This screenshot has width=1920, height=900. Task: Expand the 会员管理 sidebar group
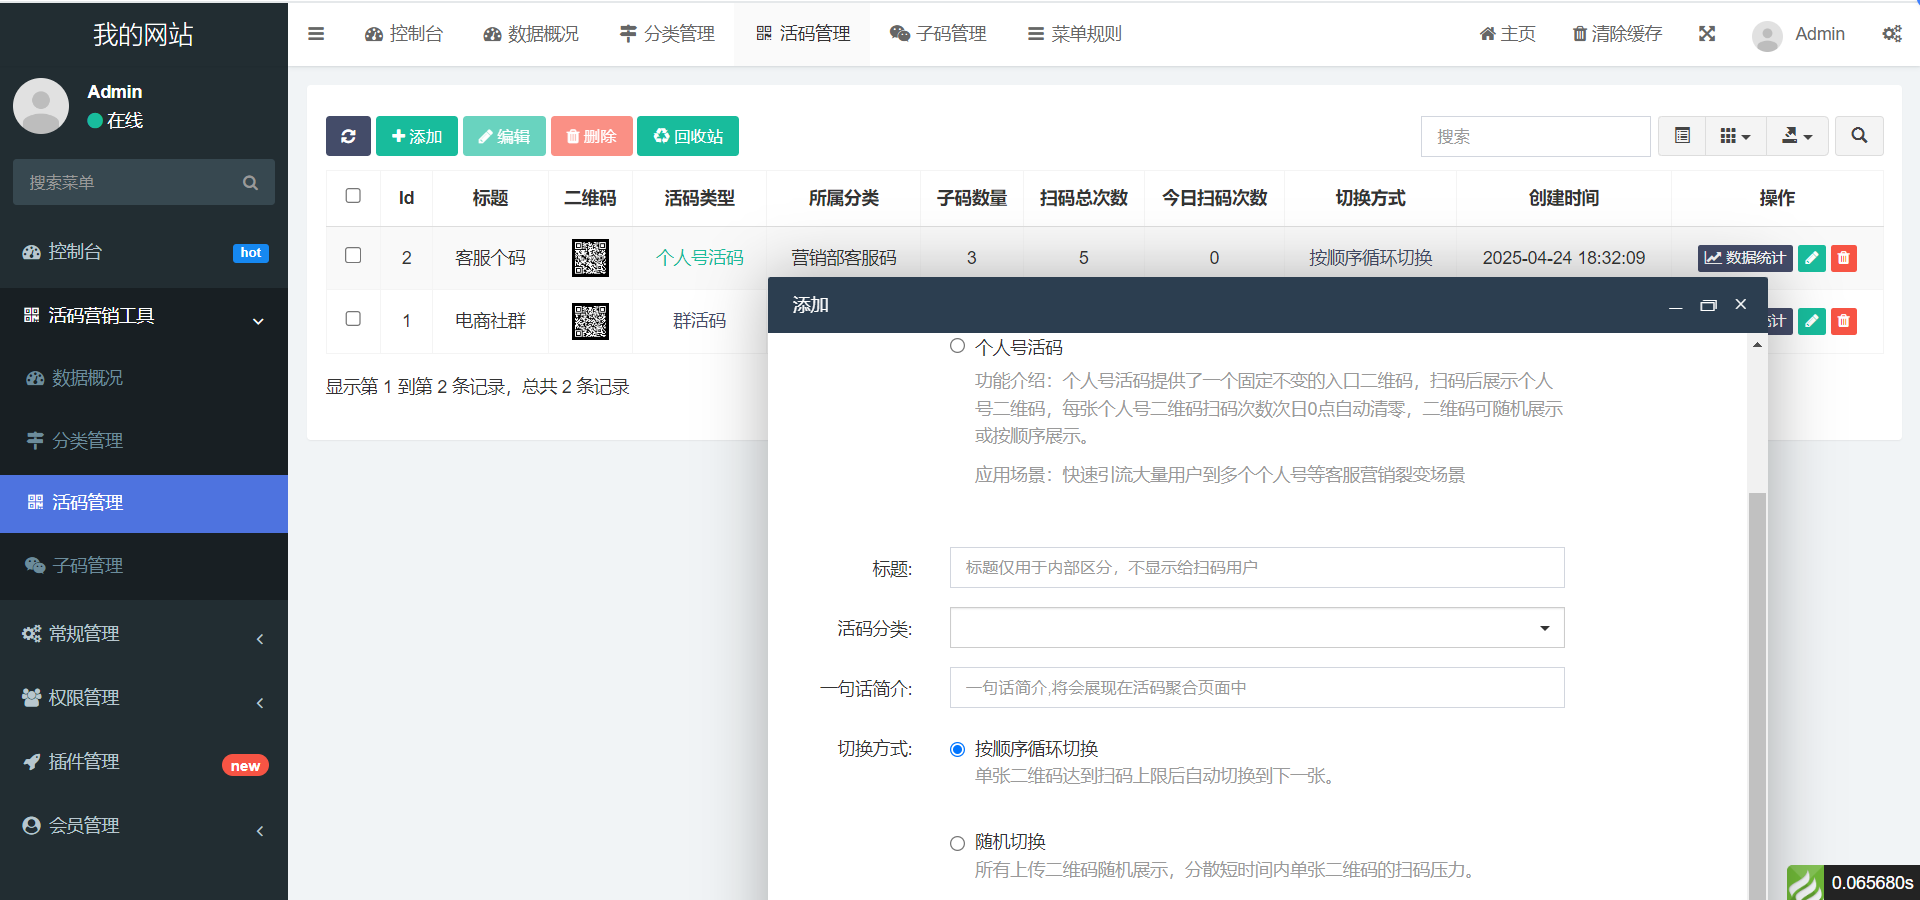click(x=144, y=826)
